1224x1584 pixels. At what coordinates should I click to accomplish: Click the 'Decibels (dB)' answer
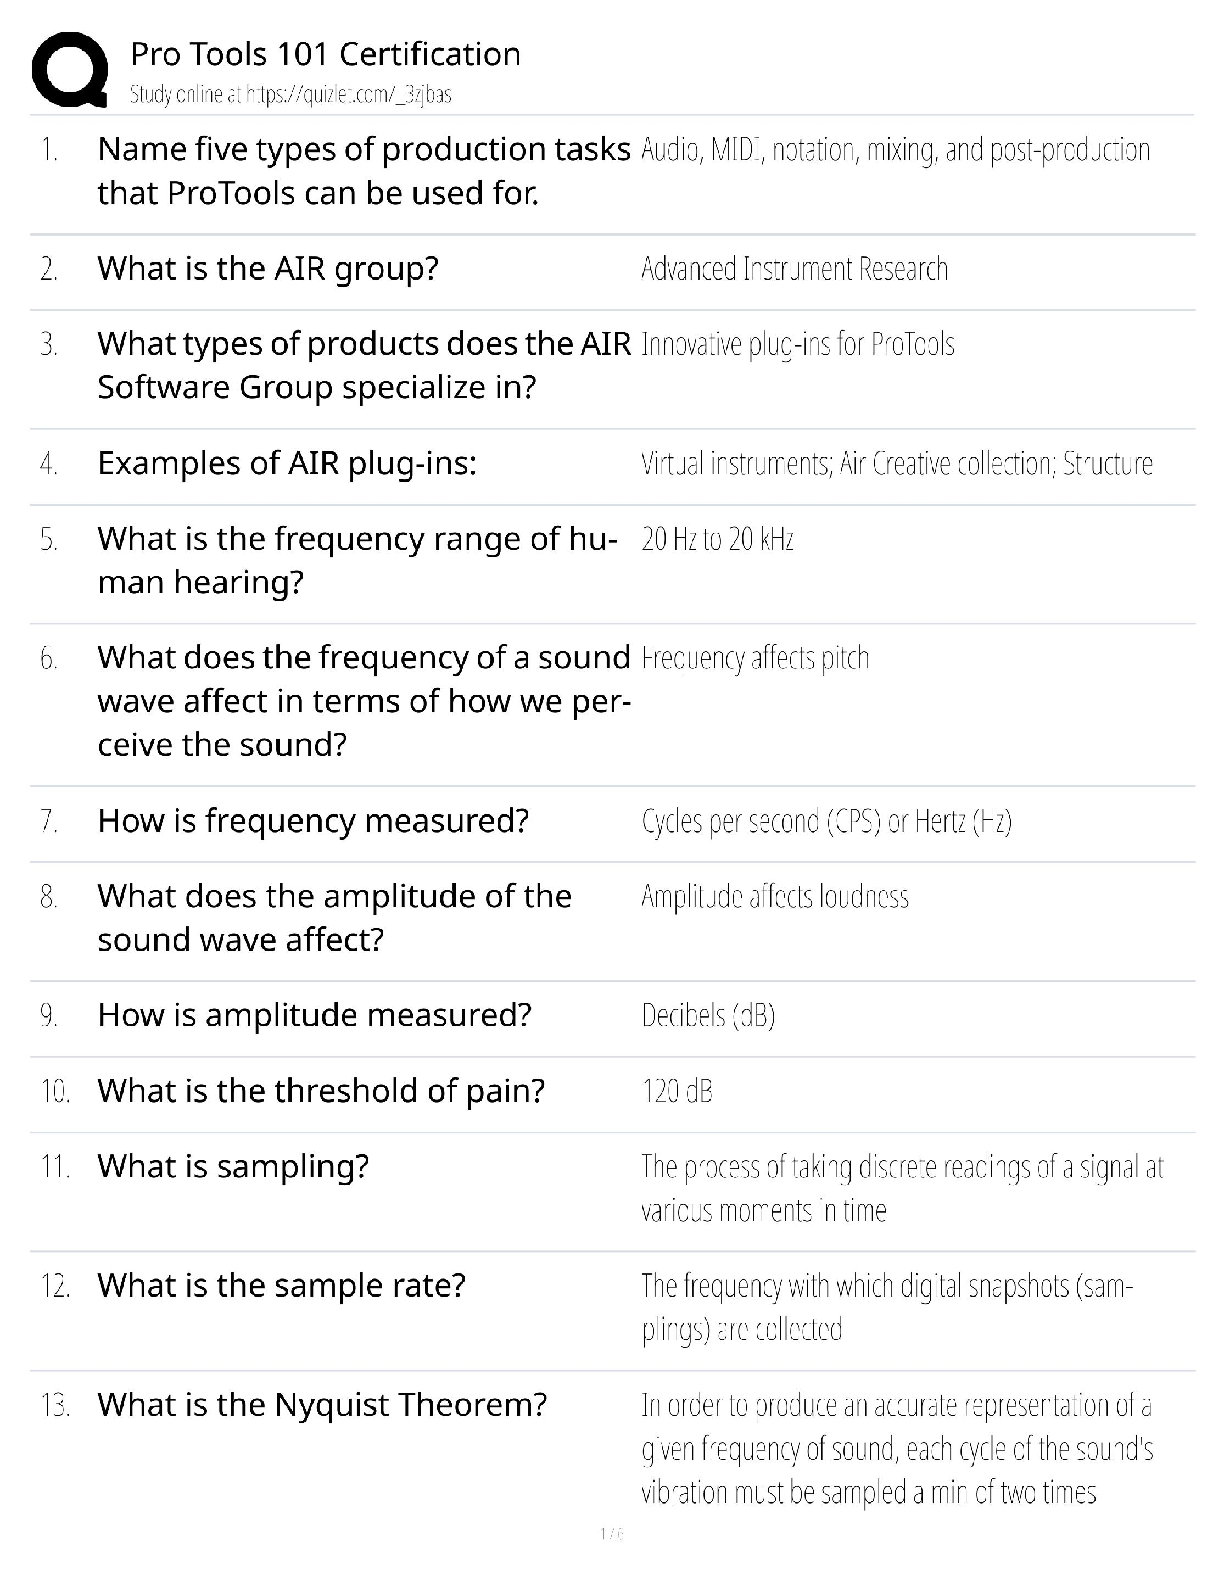708,1016
